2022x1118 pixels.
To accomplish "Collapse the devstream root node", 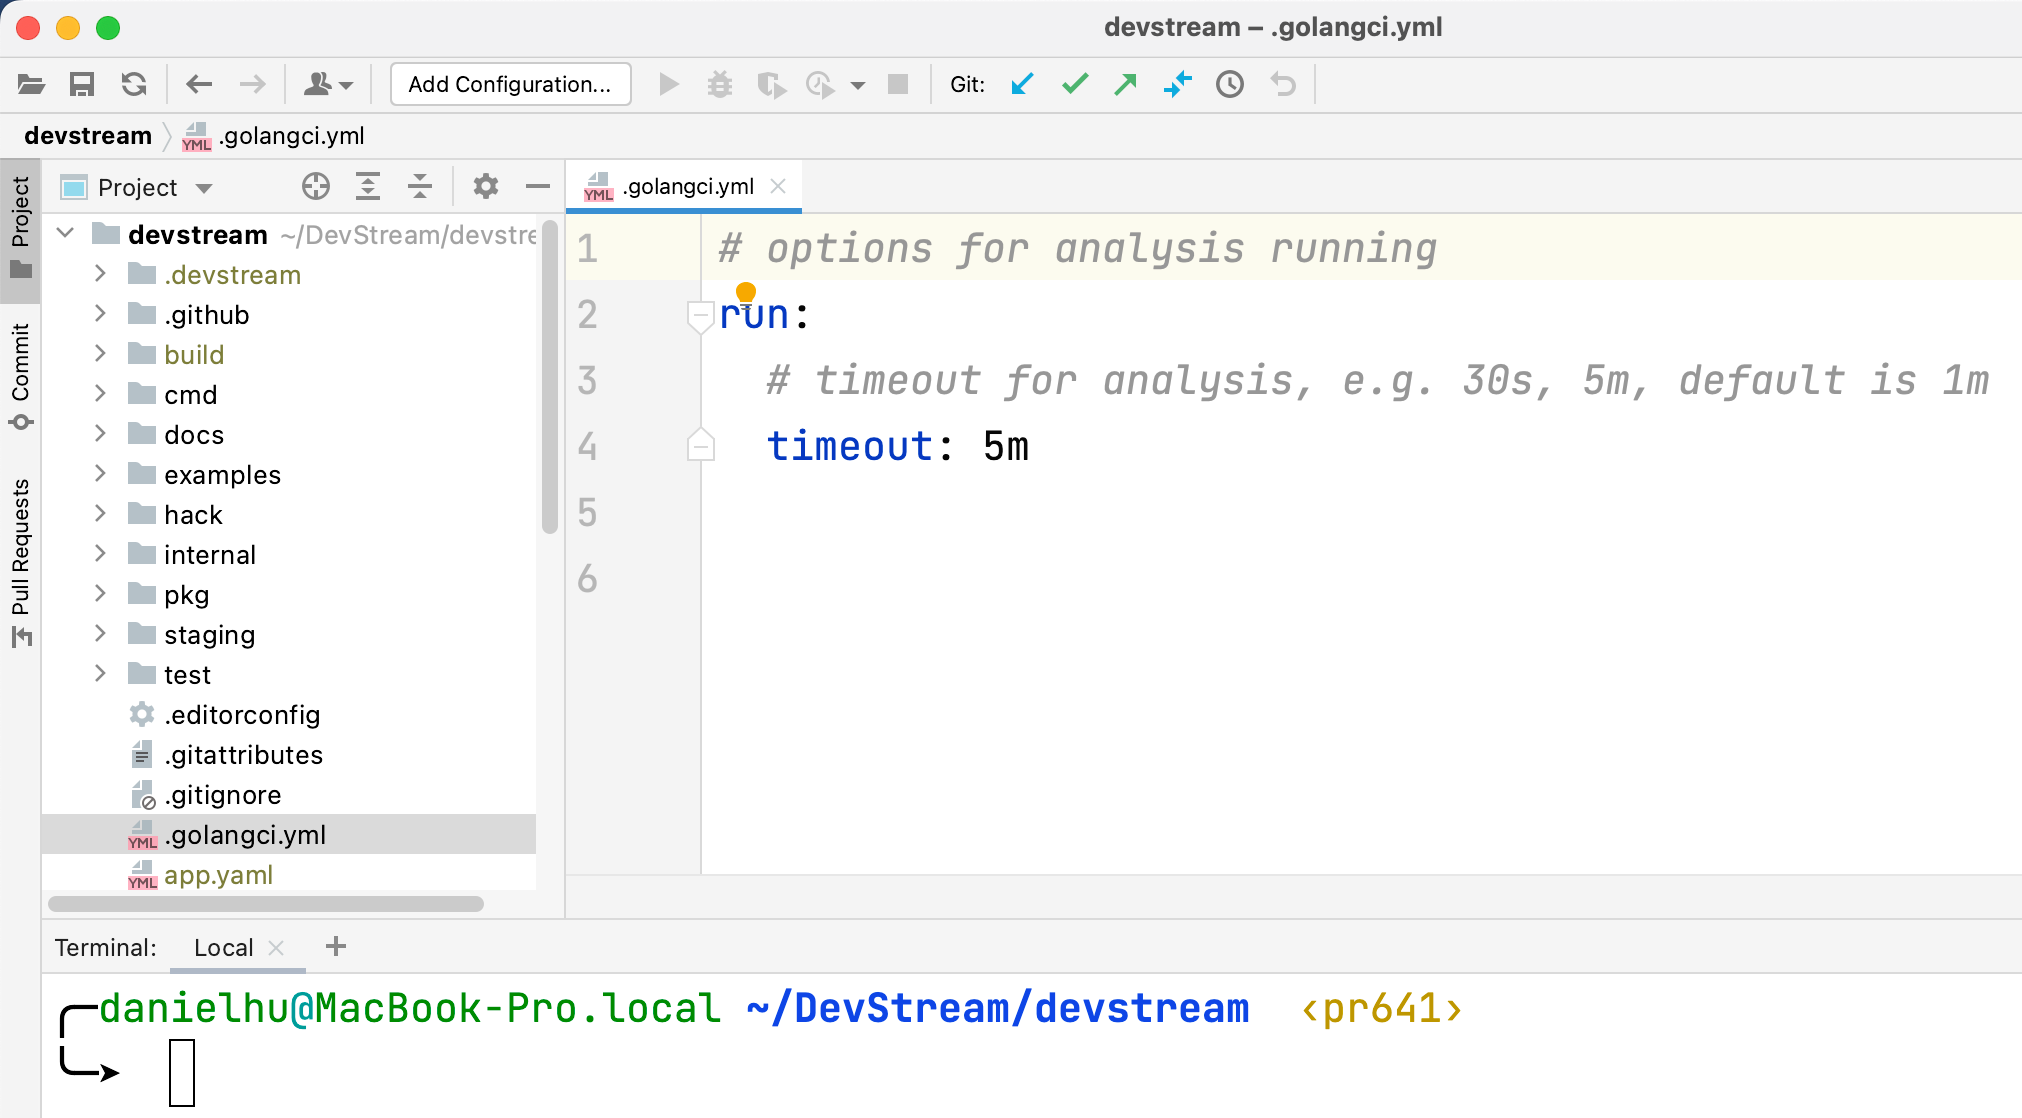I will pos(65,233).
